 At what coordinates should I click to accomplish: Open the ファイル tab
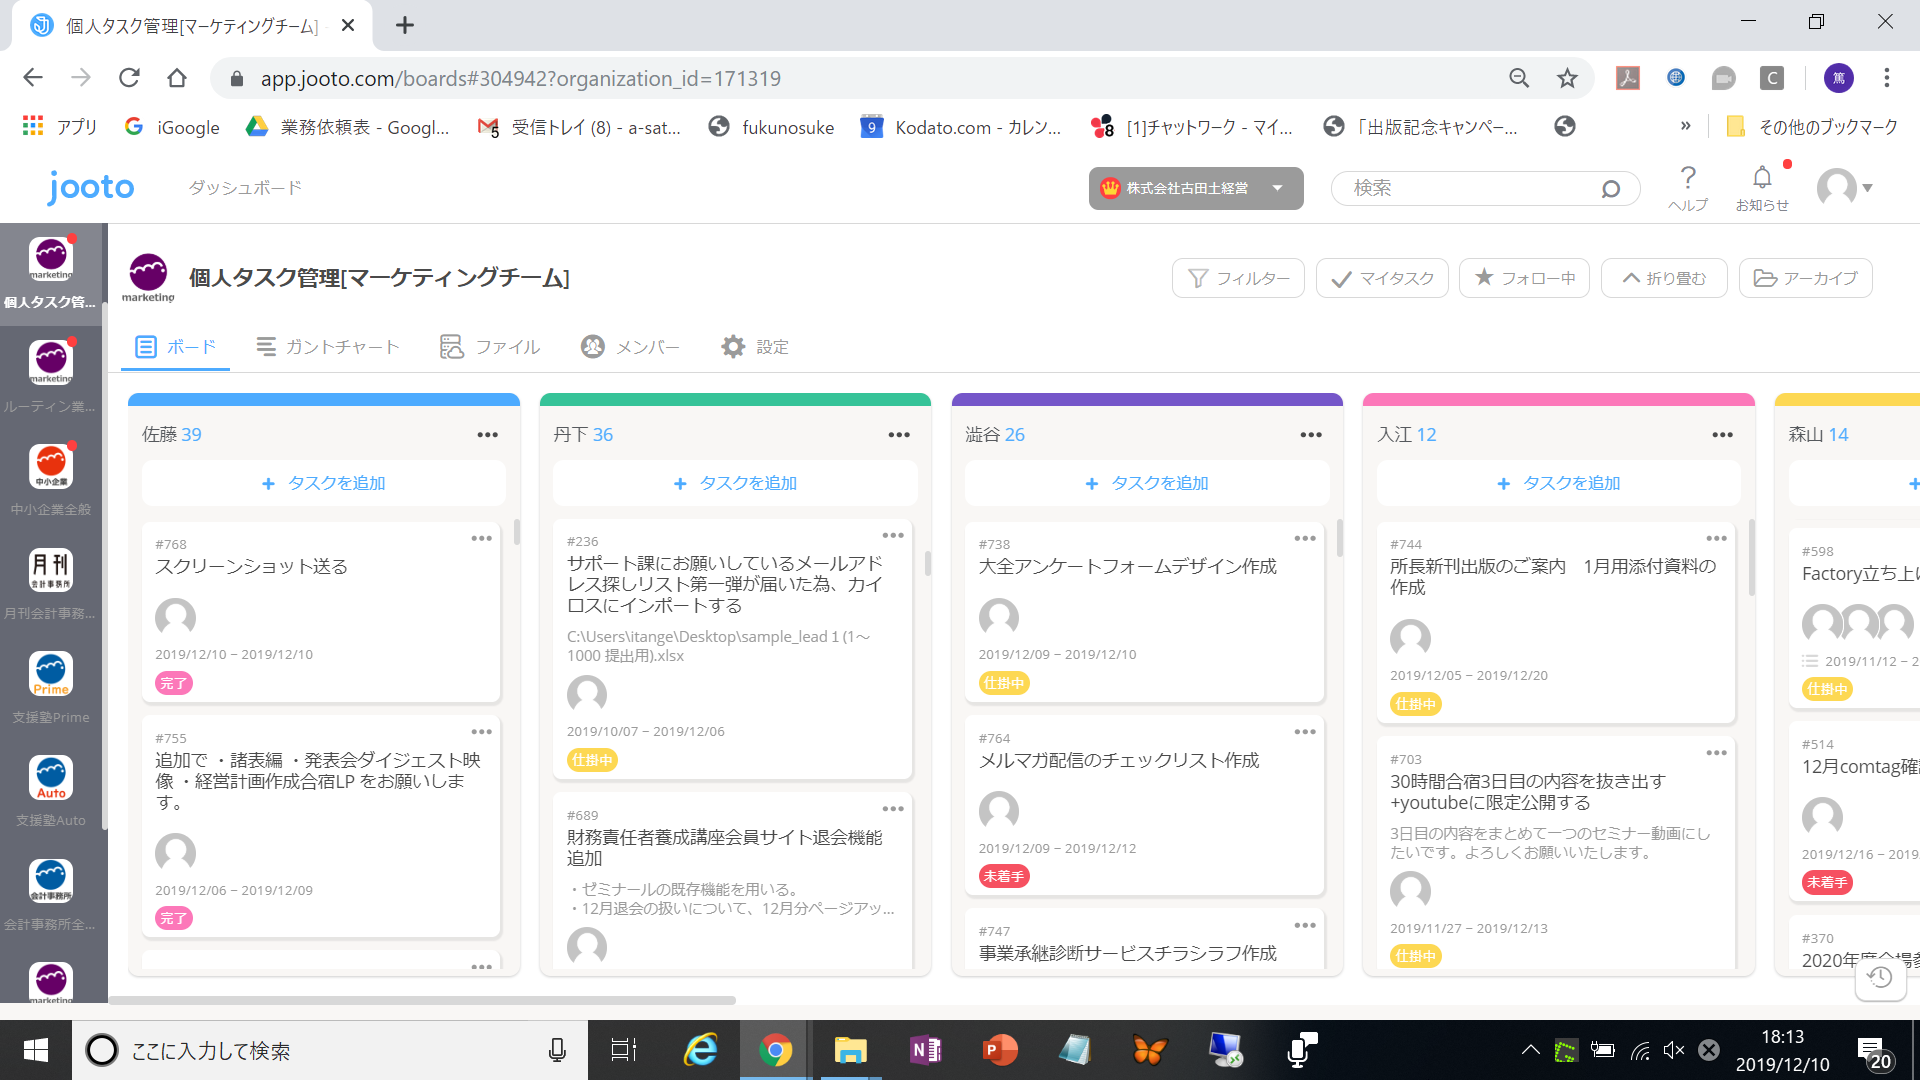click(489, 347)
